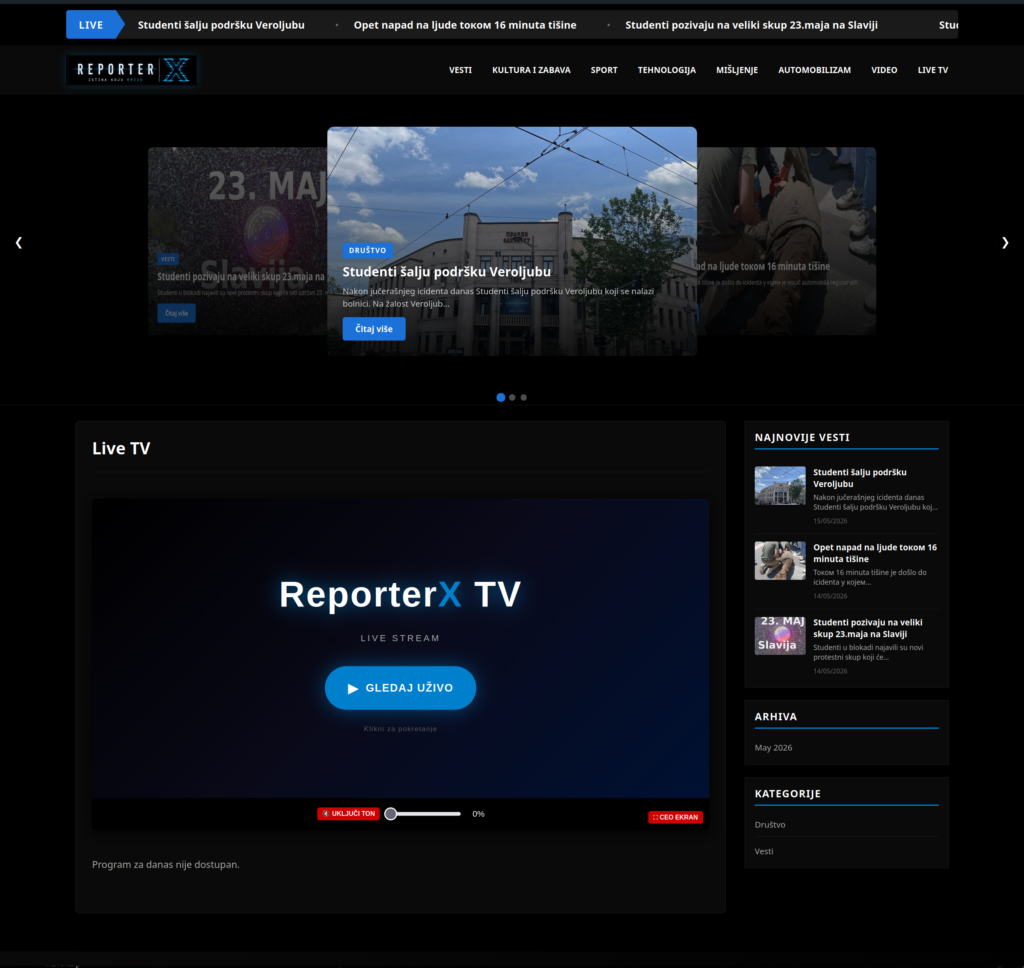Open LIVE TV in navigation
This screenshot has height=968, width=1024.
point(933,70)
